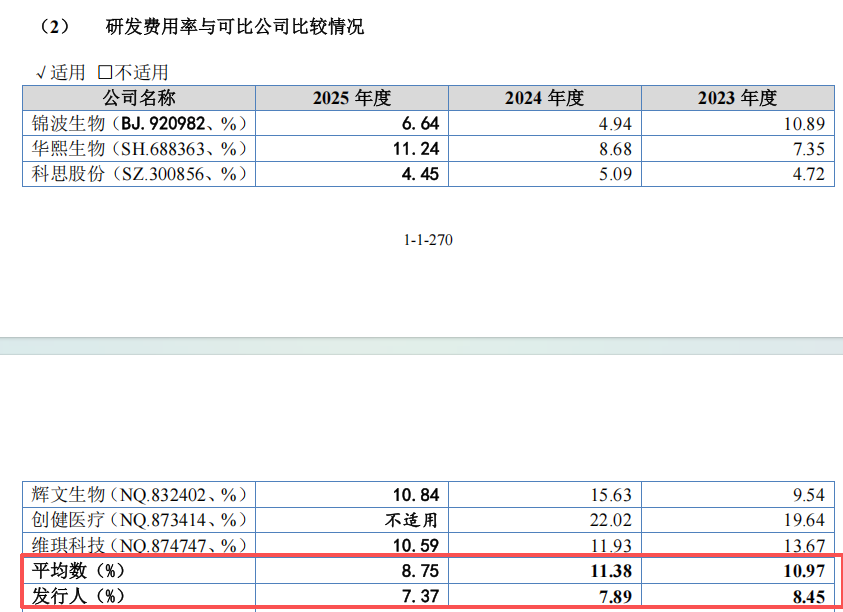Select the 维琪科技 company name cell
This screenshot has height=612, width=843.
[x=139, y=545]
